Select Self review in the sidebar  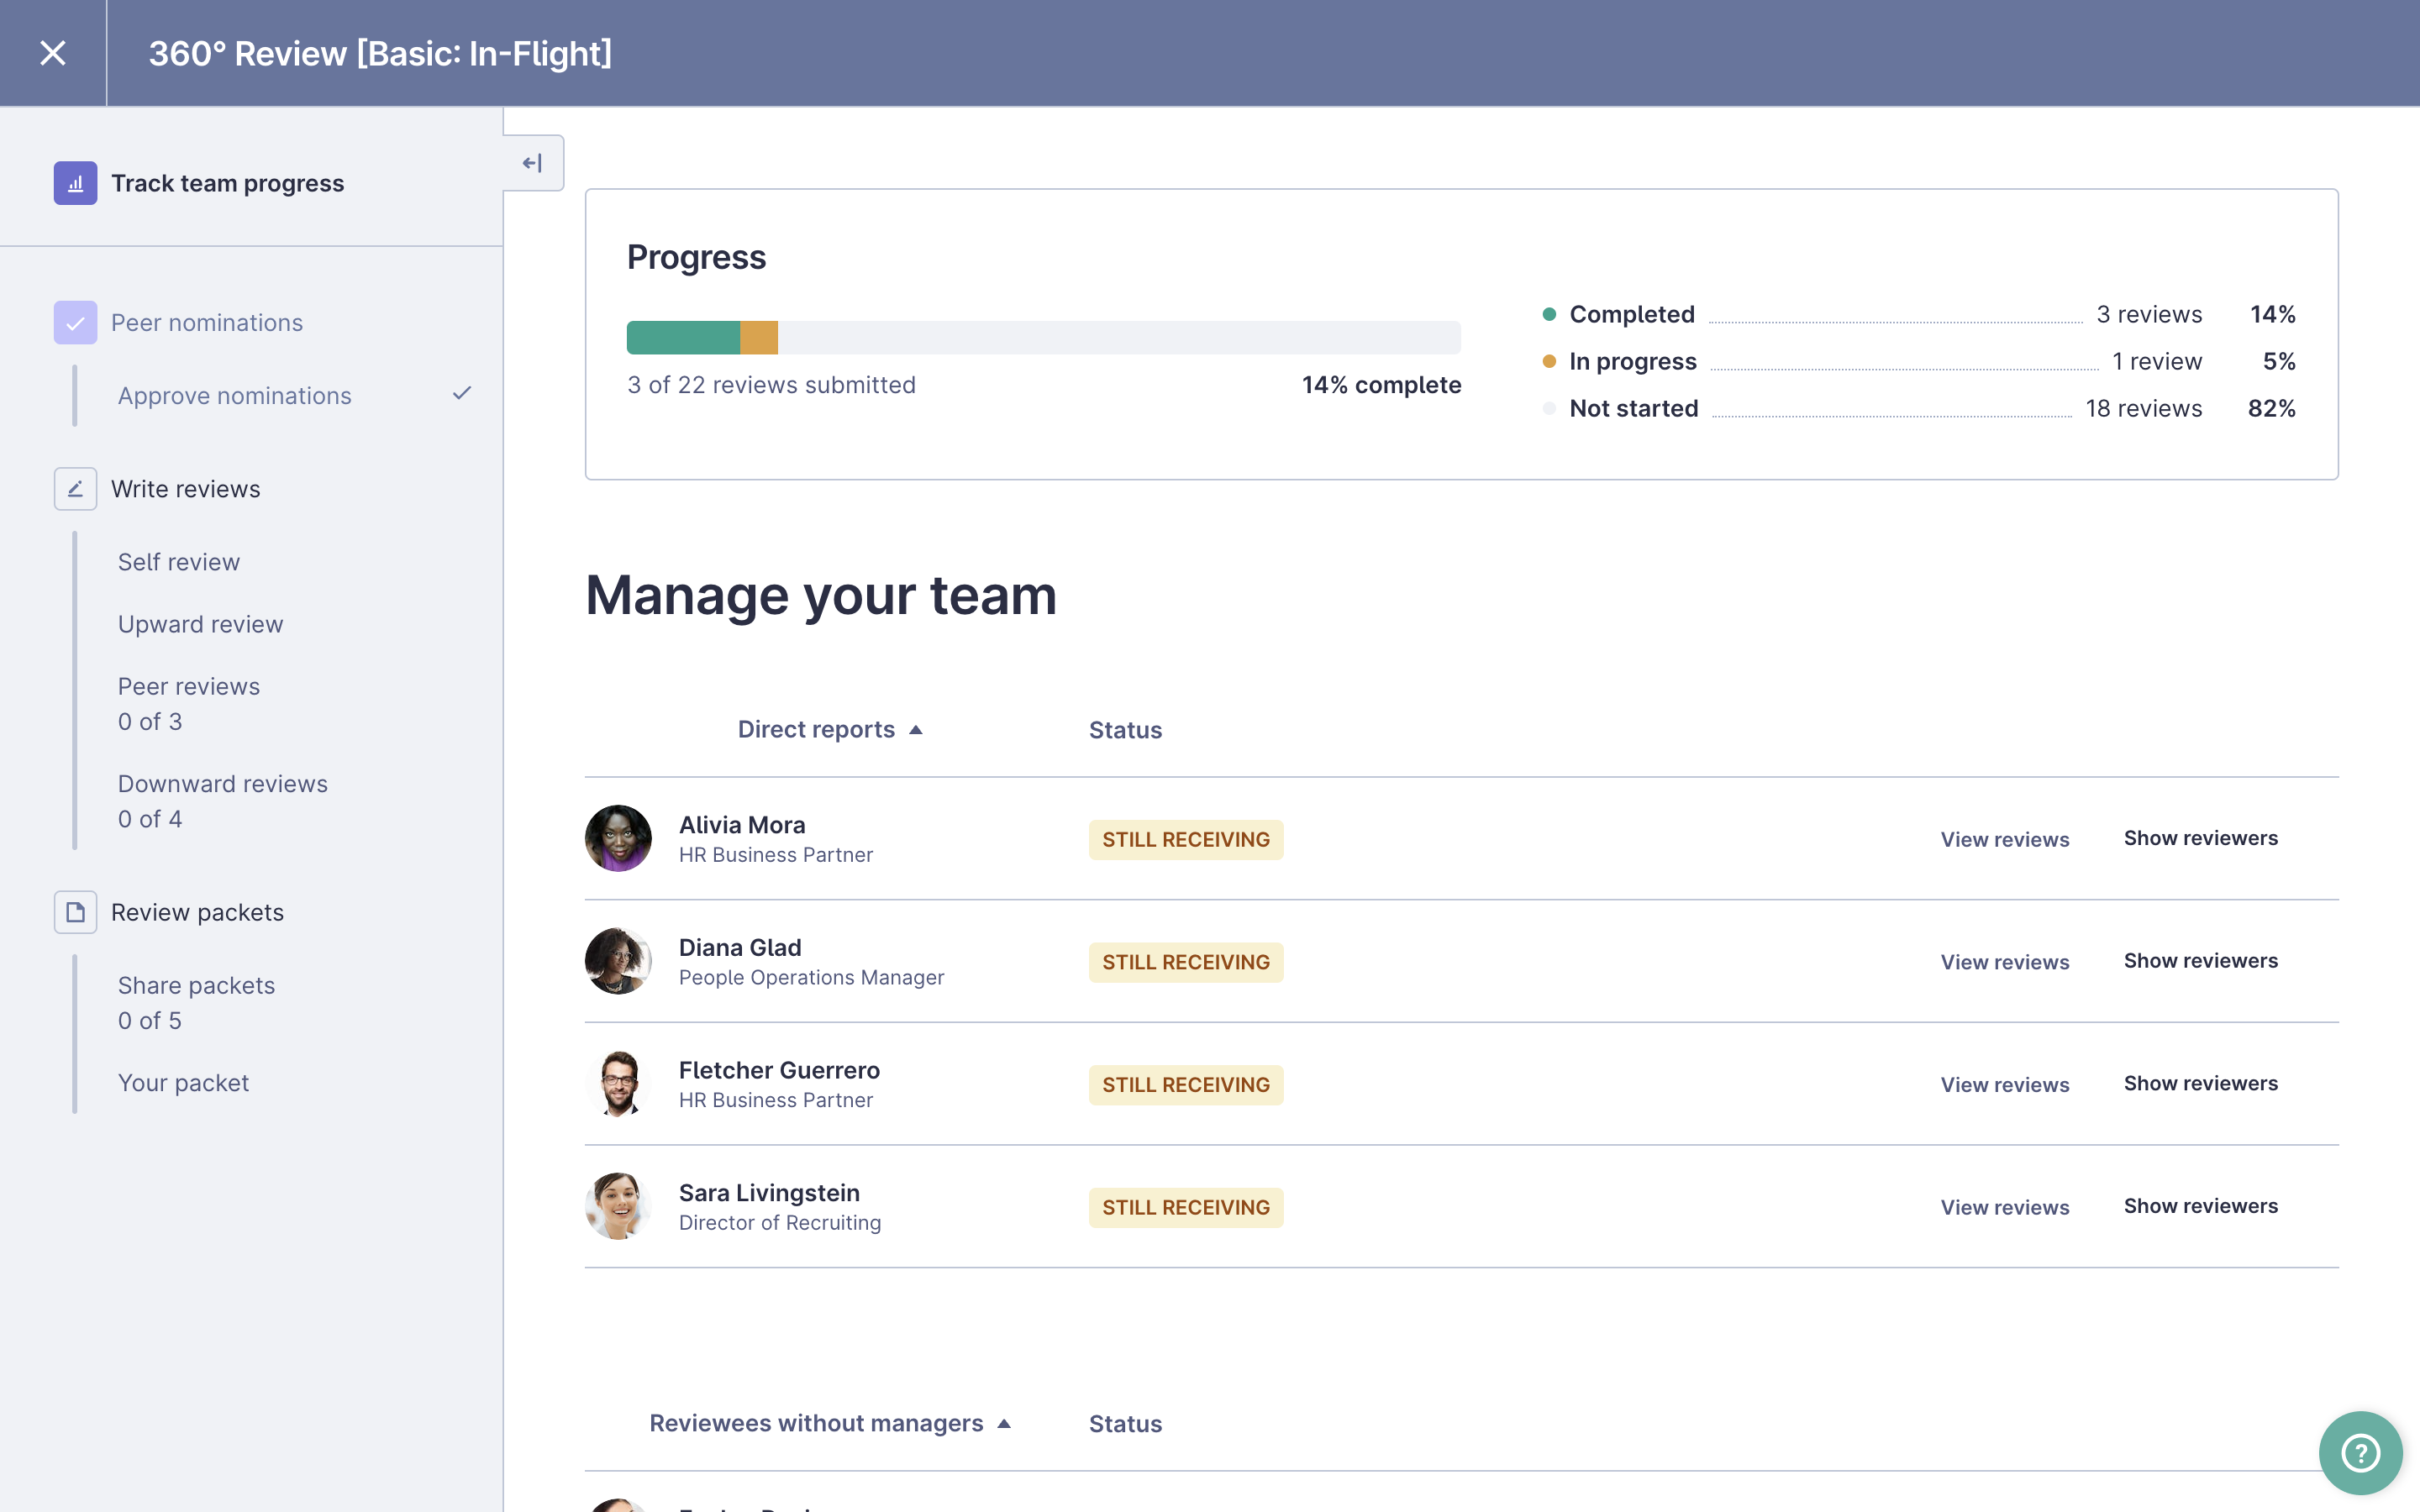coord(179,561)
